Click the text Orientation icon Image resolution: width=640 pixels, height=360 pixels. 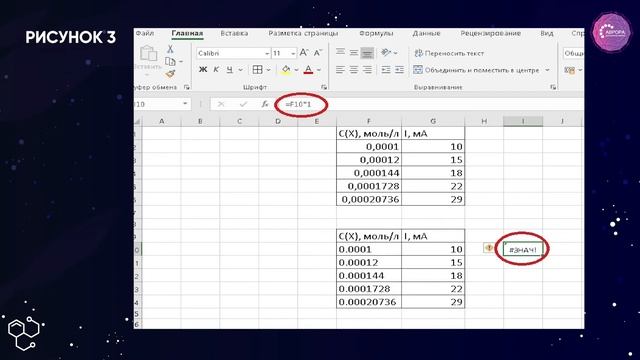pyautogui.click(x=386, y=52)
